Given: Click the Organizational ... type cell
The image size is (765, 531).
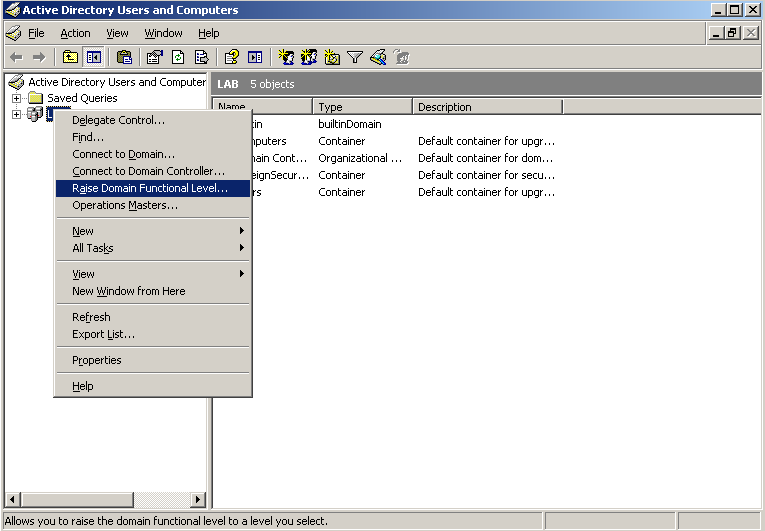Looking at the screenshot, I should pos(360,158).
